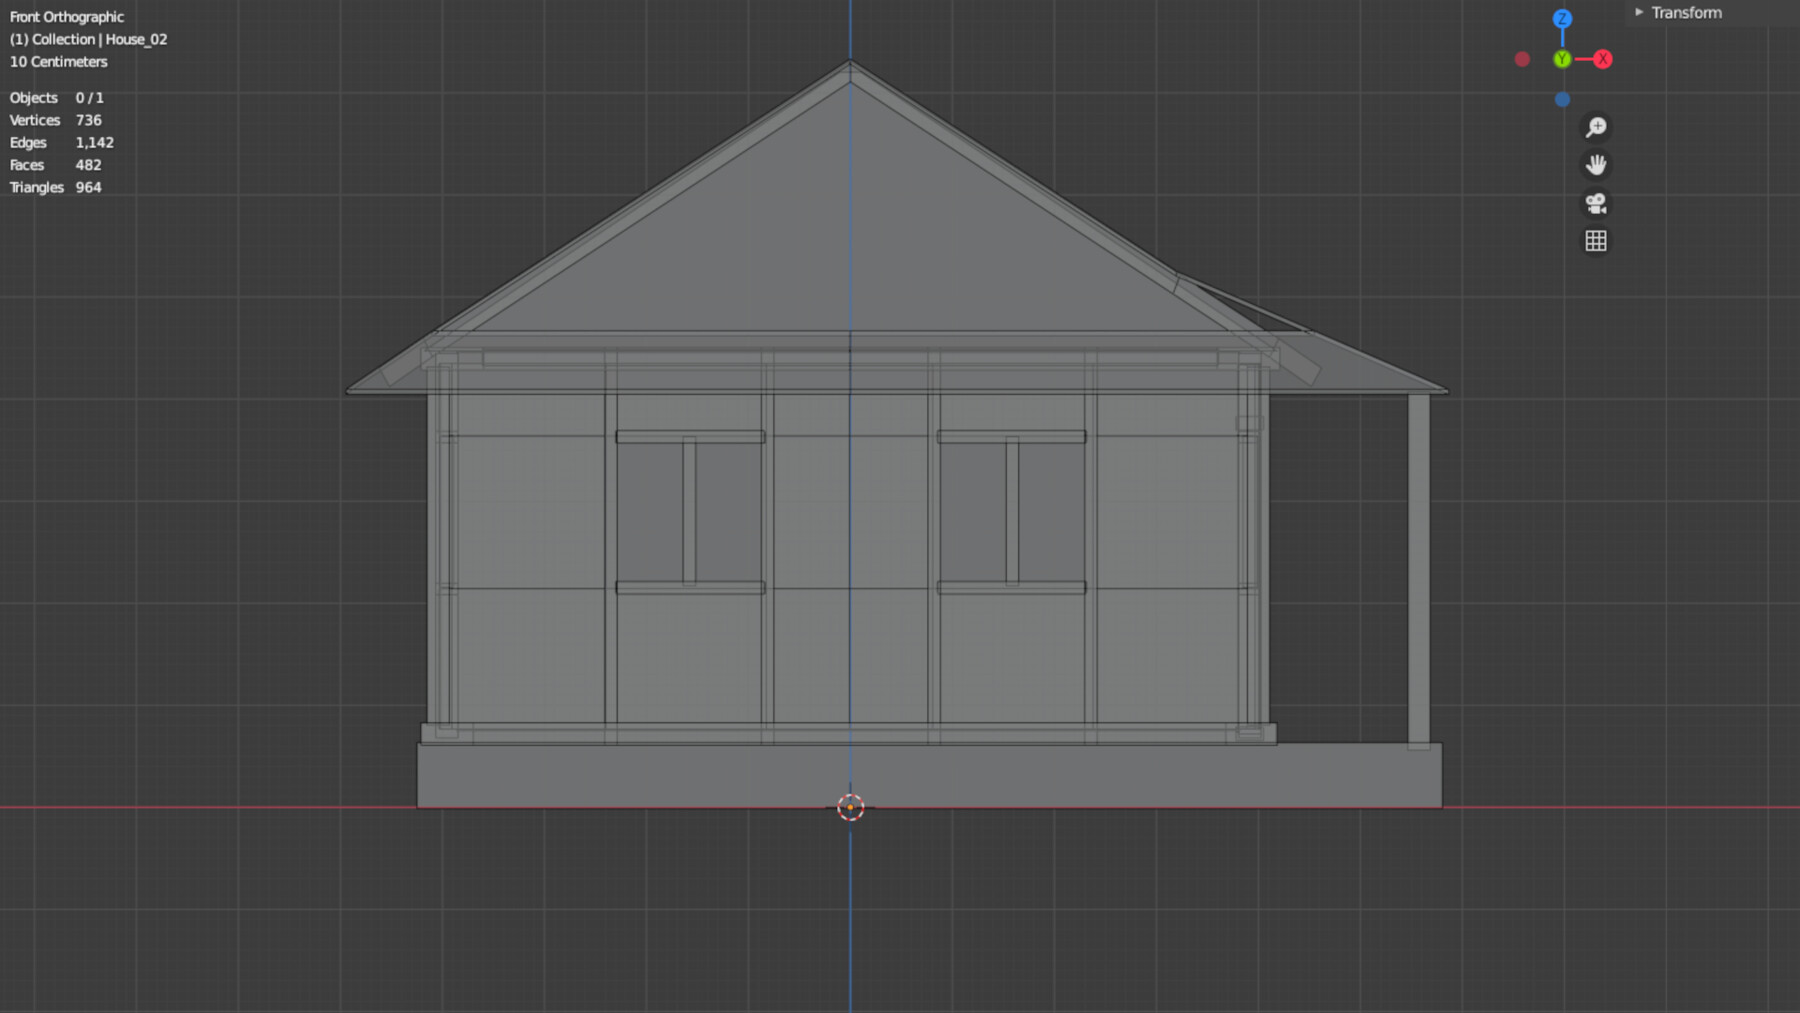
Task: Click the blue Z axis on the navigation gizmo
Action: point(1563,17)
